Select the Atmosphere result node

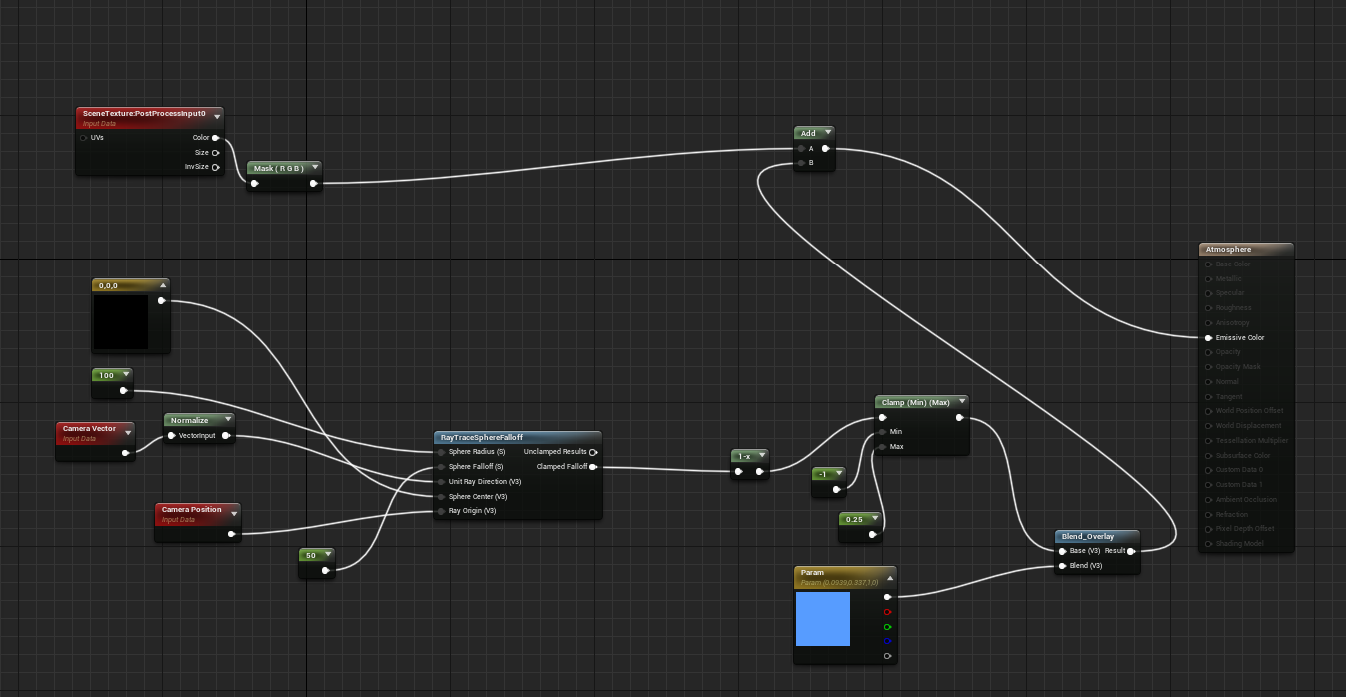coord(1245,249)
